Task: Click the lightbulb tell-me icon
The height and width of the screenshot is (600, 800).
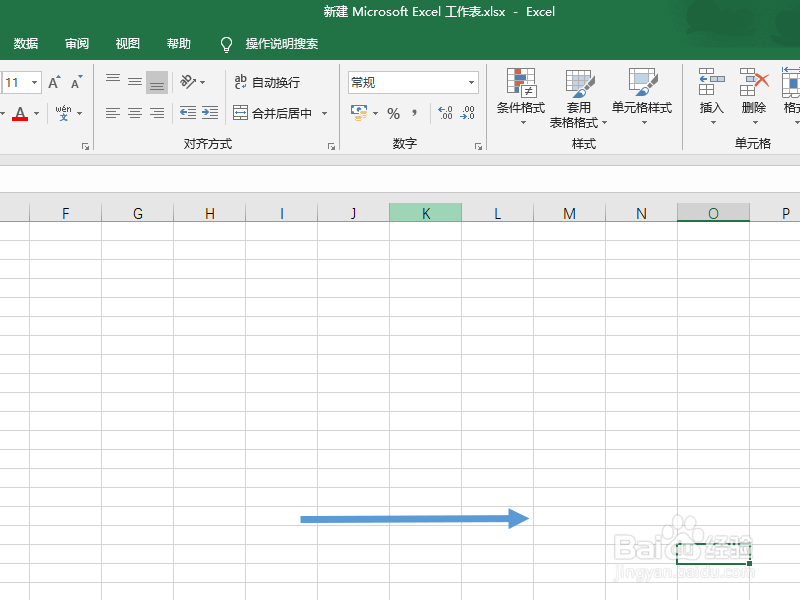Action: coord(226,44)
